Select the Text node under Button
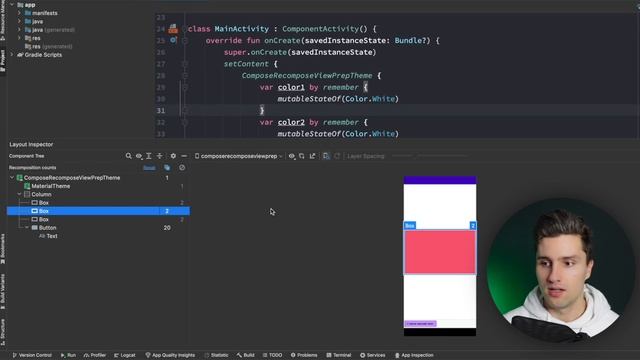Image resolution: width=640 pixels, height=360 pixels. pyautogui.click(x=52, y=236)
